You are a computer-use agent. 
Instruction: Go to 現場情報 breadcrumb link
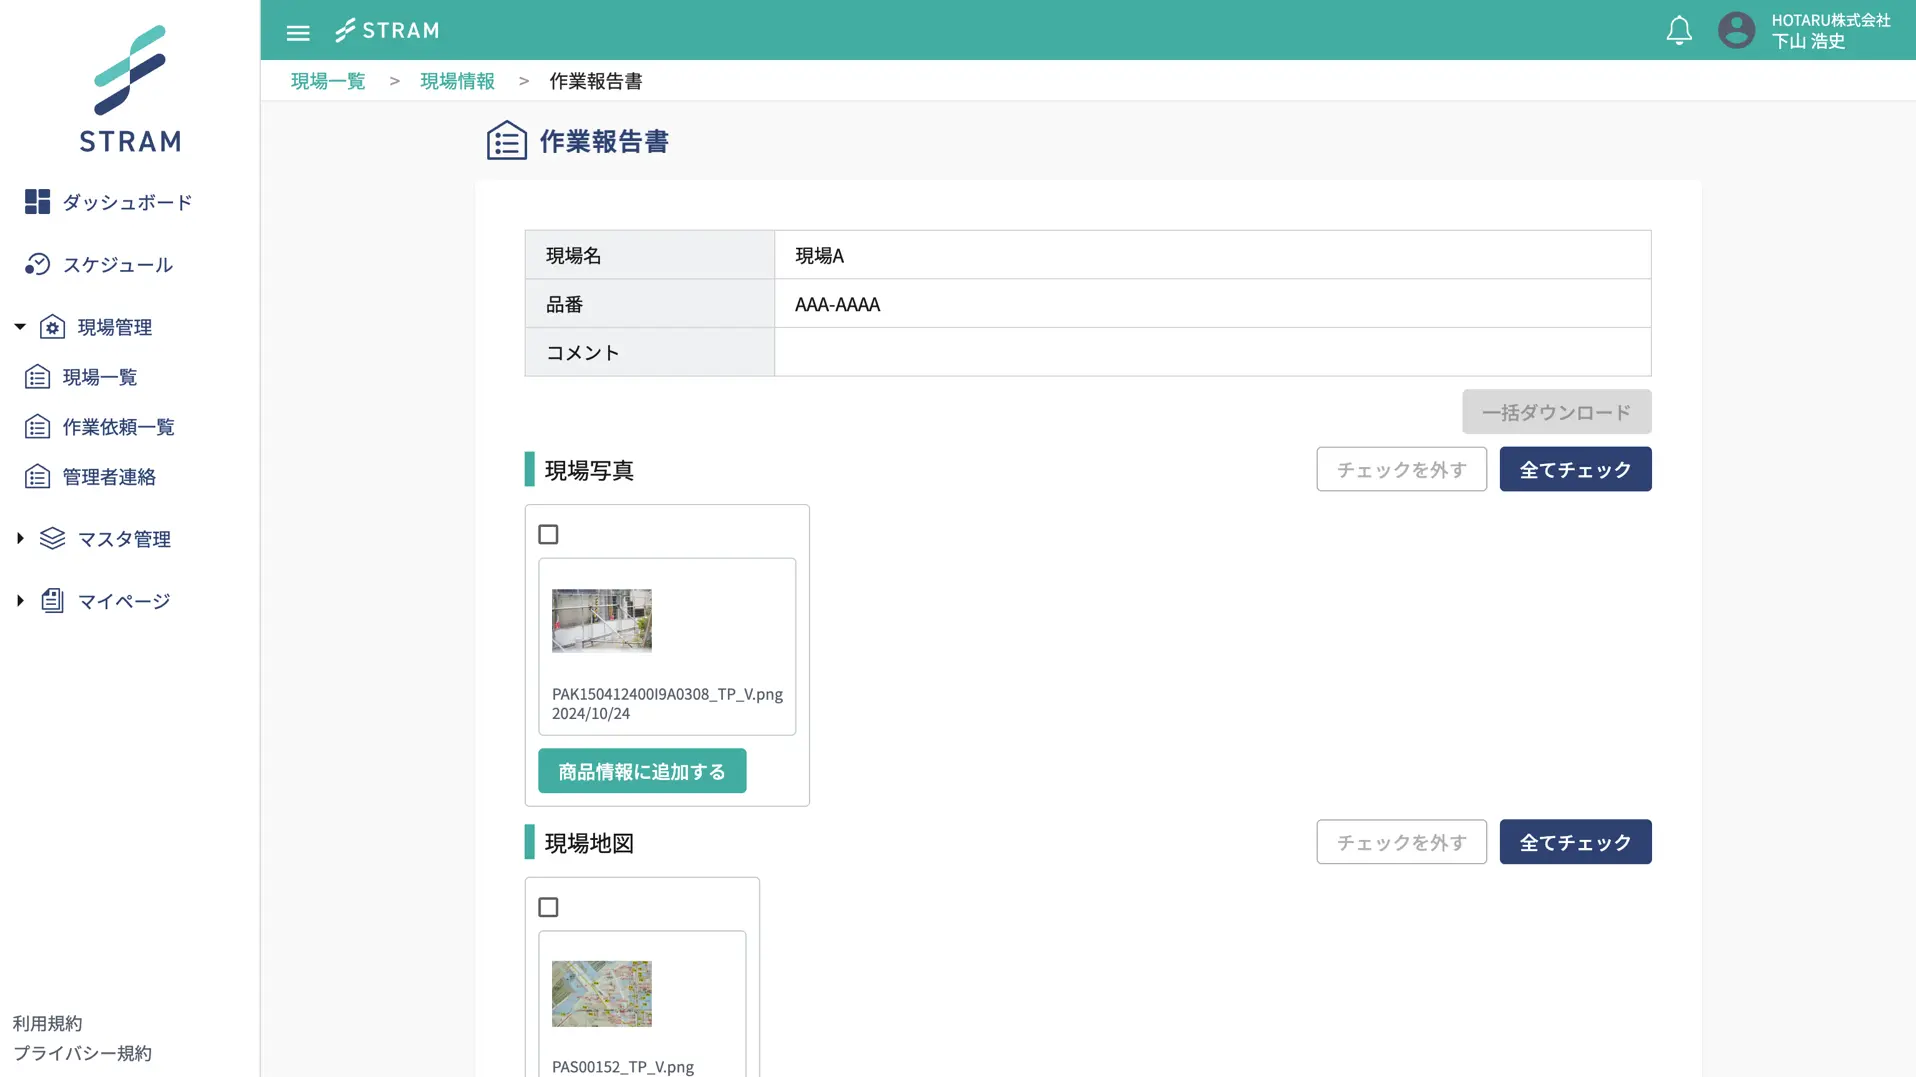(x=457, y=81)
